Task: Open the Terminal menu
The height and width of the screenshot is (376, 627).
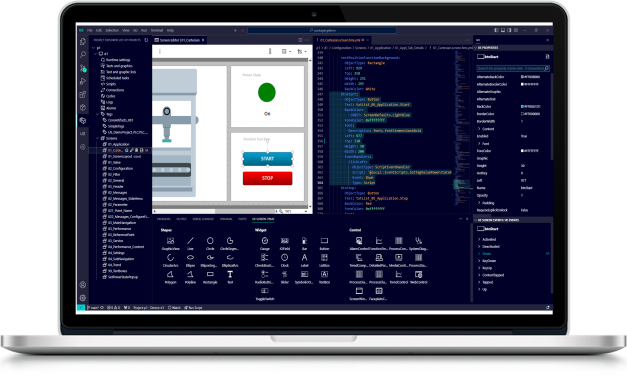Action: click(x=157, y=30)
